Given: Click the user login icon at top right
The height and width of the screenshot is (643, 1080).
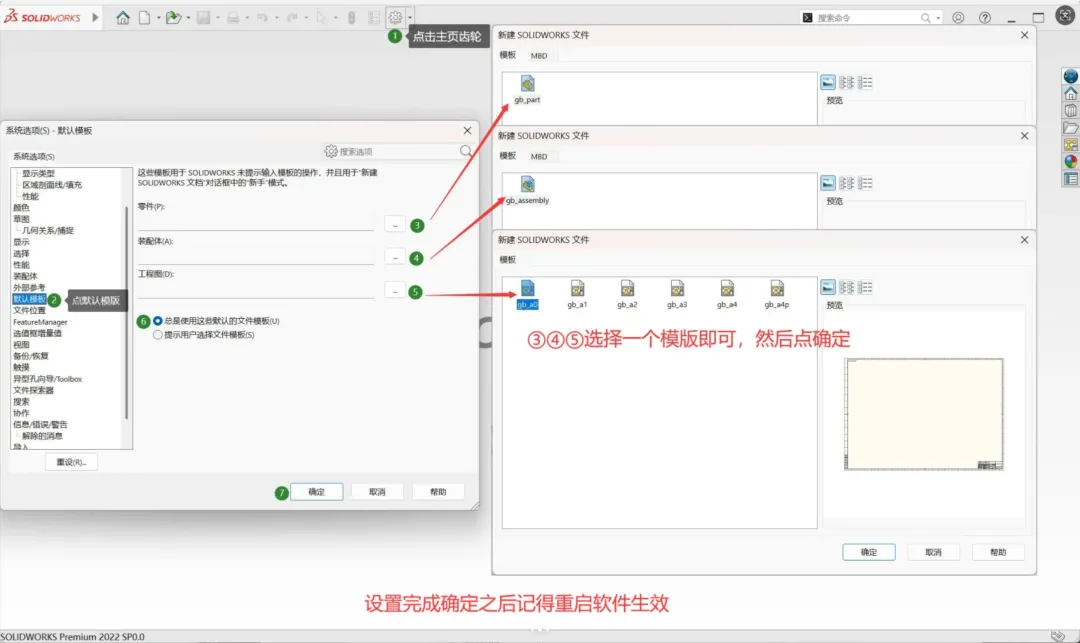Looking at the screenshot, I should click(958, 17).
